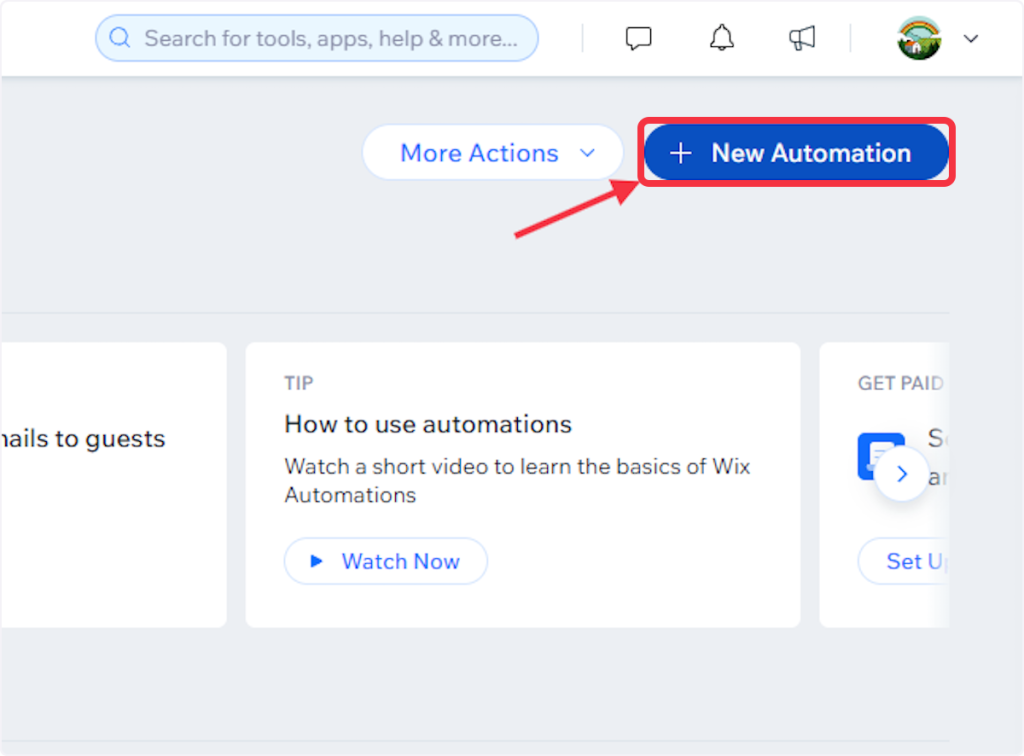Select the 'mails to guests' suggestion card
1024x756 pixels.
pyautogui.click(x=112, y=485)
